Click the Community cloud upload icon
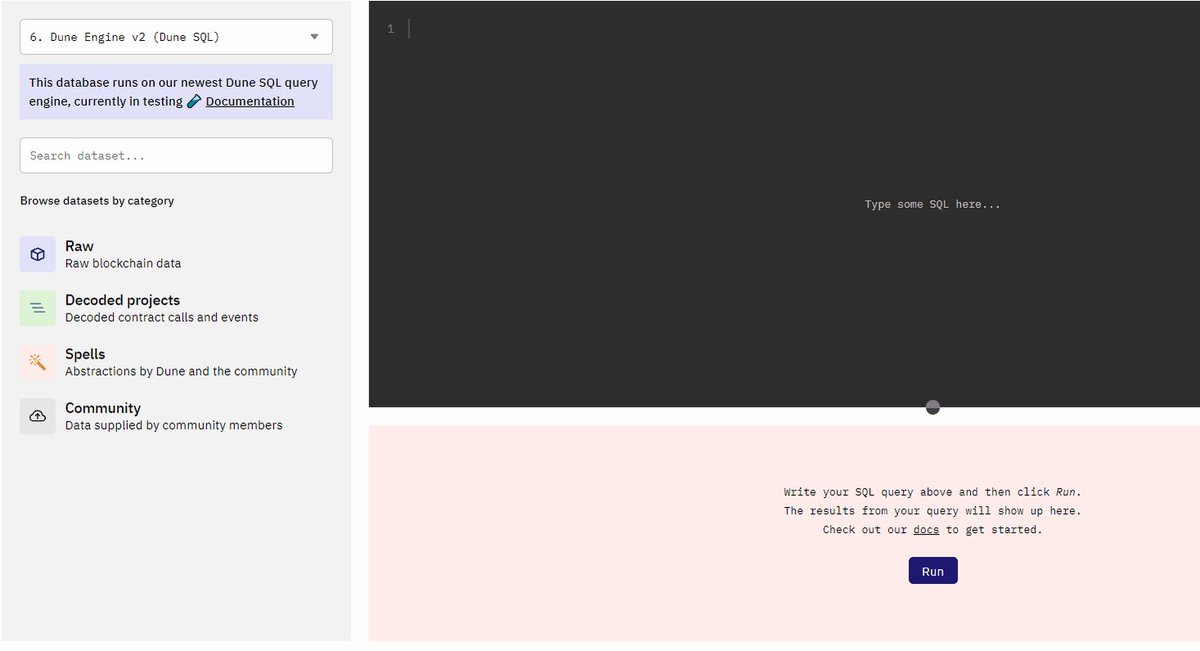Image resolution: width=1200 pixels, height=651 pixels. (38, 416)
